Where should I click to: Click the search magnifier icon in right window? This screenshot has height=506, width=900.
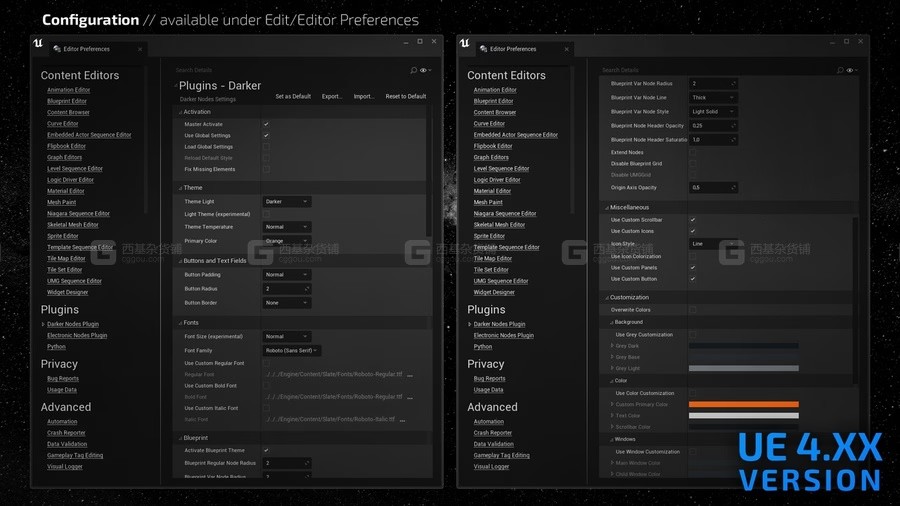tap(840, 71)
